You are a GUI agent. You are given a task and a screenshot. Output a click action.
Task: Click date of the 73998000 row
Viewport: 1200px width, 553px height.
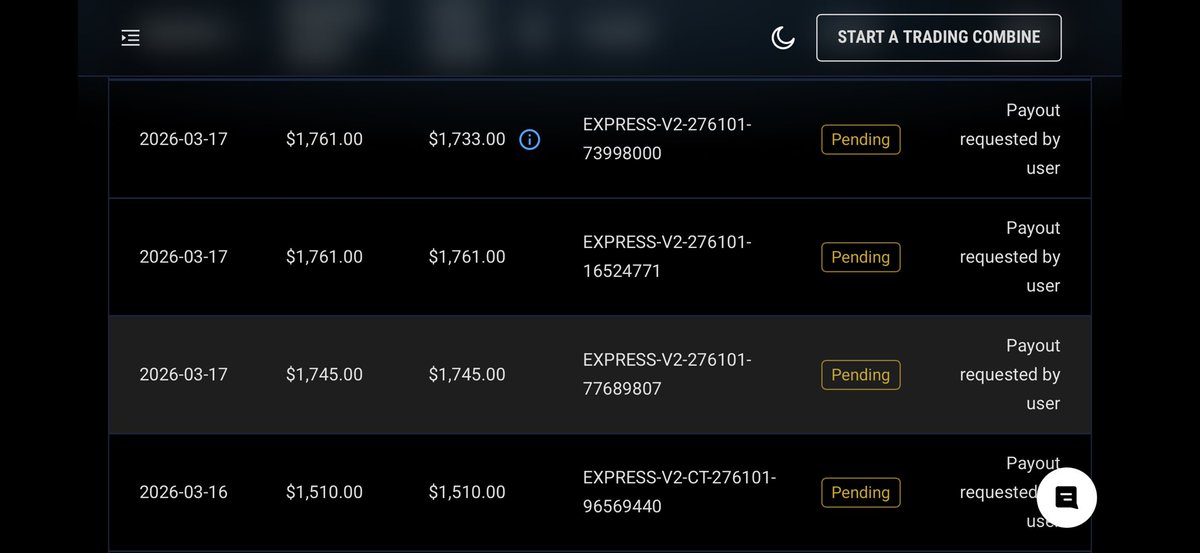(184, 139)
